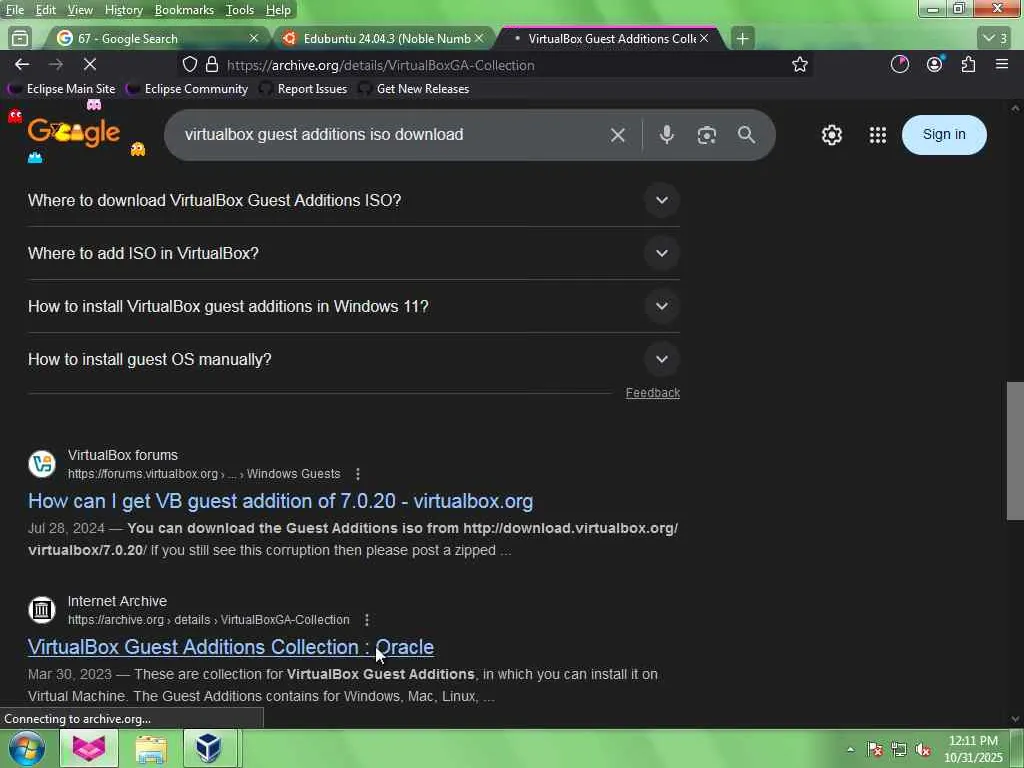Open the extensions puzzle icon
Screen dimensions: 1024x768
(x=968, y=65)
